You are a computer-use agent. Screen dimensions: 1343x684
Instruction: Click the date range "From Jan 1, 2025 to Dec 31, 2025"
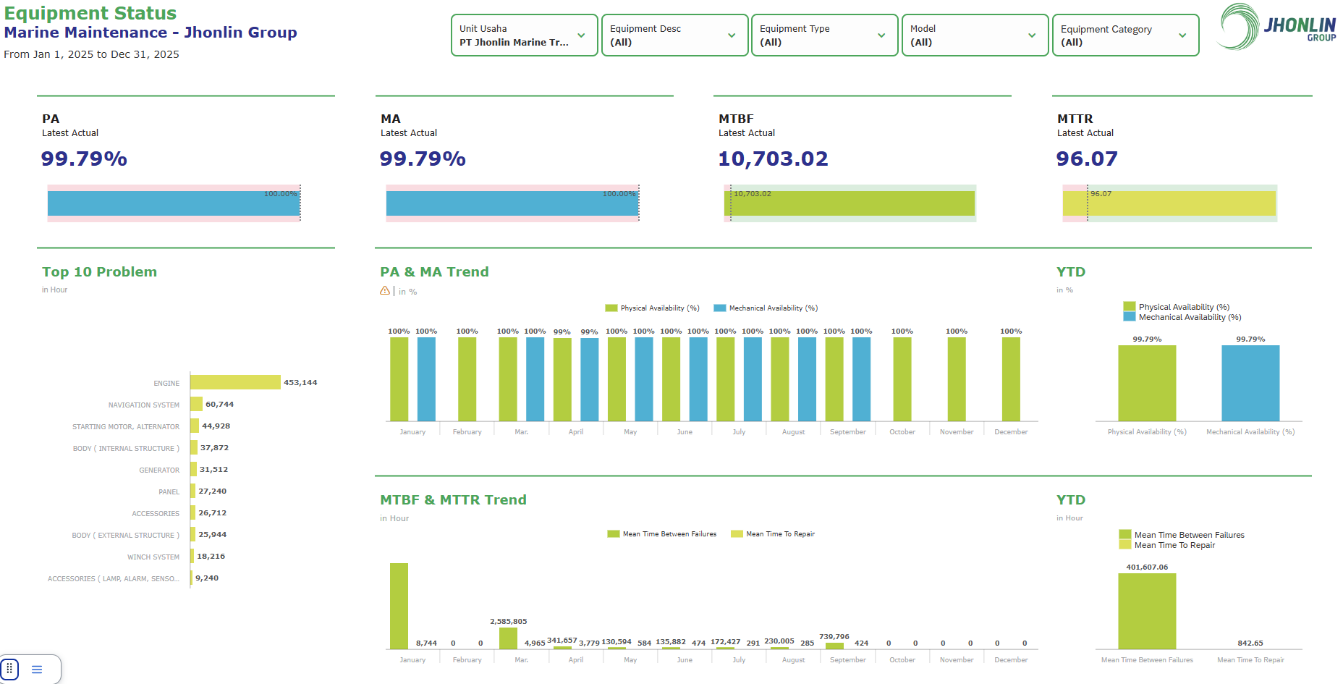coord(92,54)
